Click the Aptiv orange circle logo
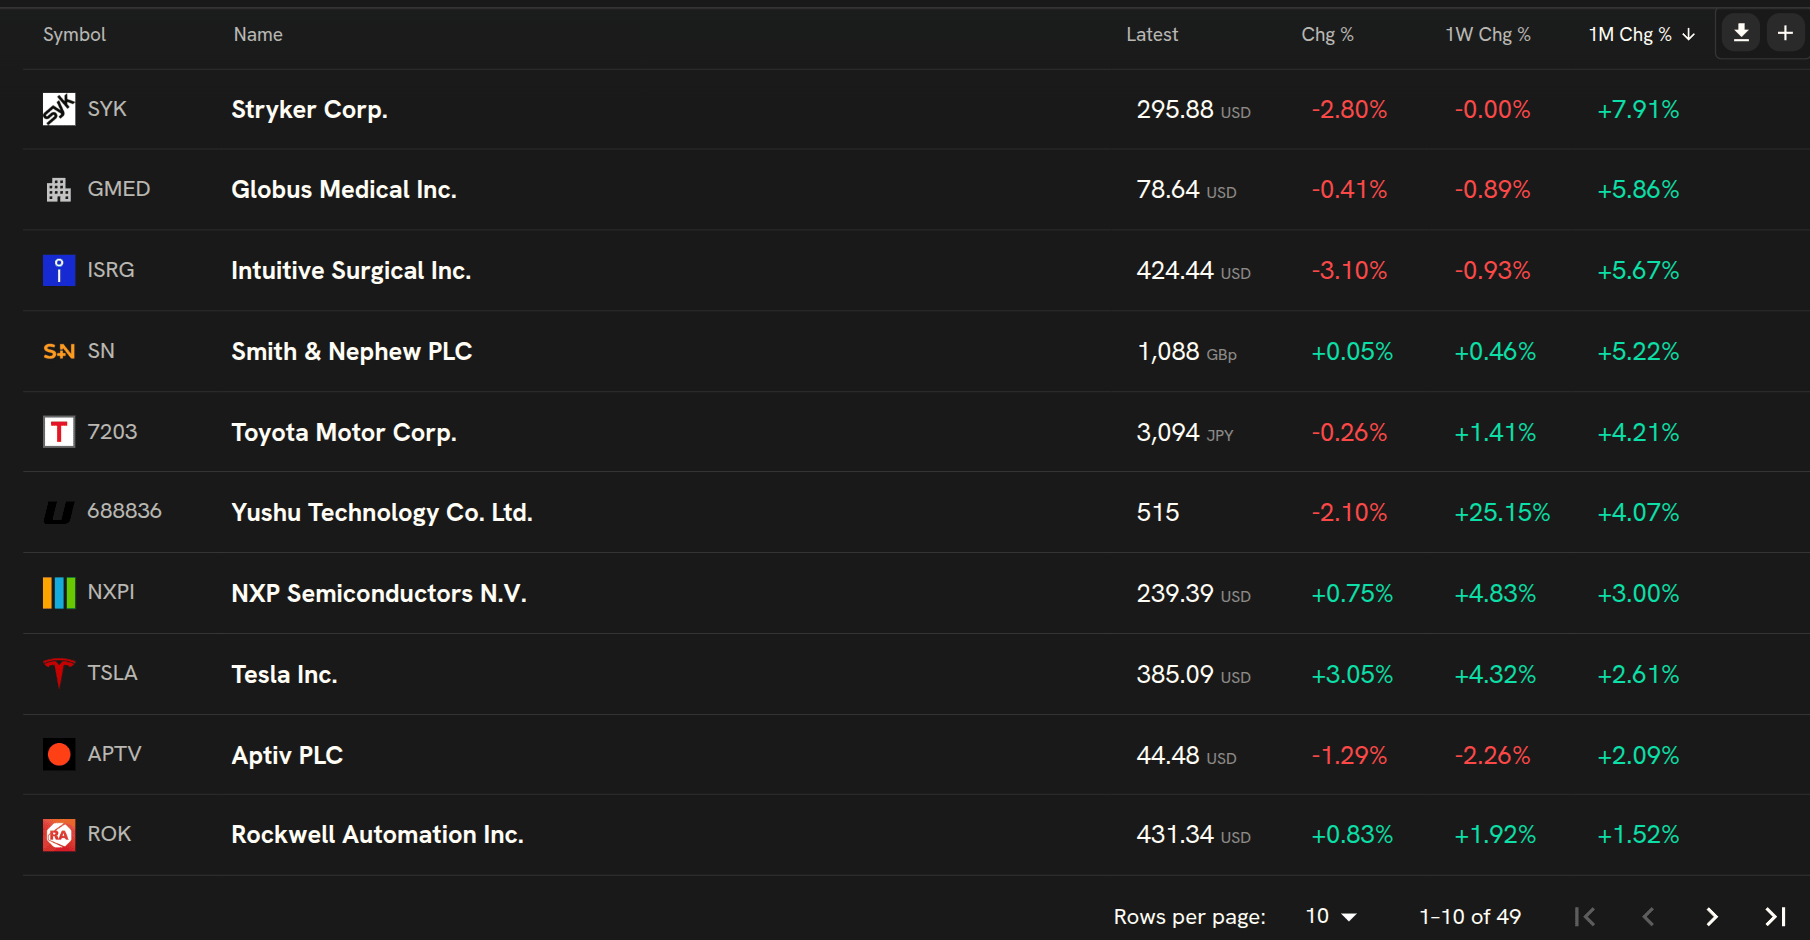 (x=59, y=754)
